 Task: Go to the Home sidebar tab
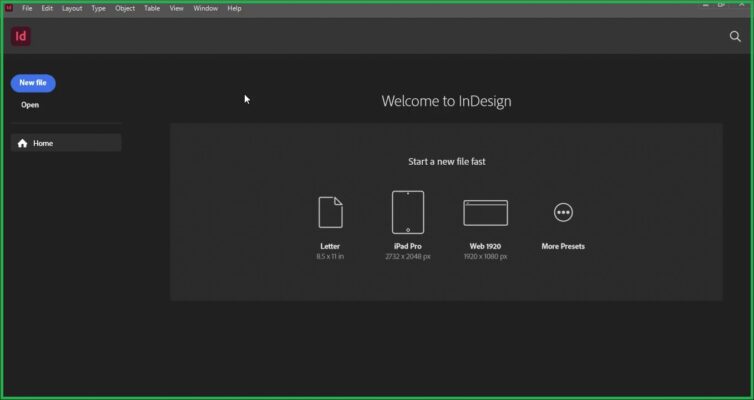tap(66, 143)
